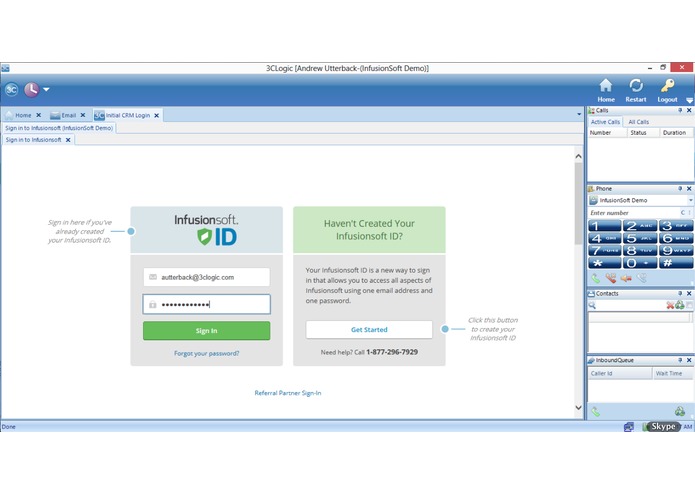Click the green phone icon in InboundQueue
The width and height of the screenshot is (695, 494).
click(x=596, y=412)
